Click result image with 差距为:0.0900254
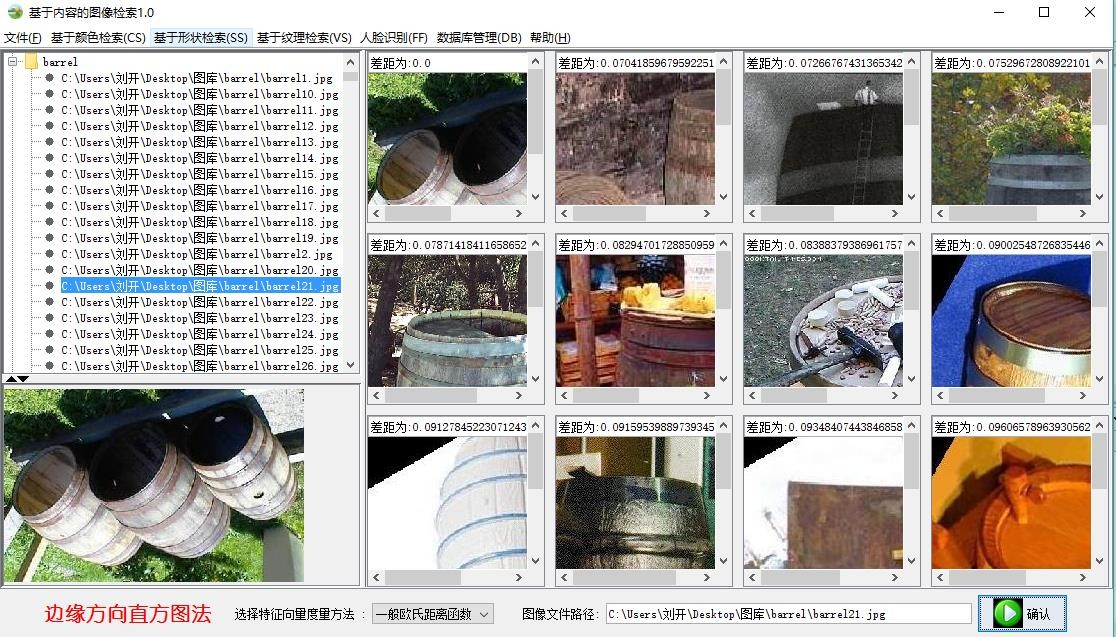The image size is (1116, 637). coord(1011,320)
